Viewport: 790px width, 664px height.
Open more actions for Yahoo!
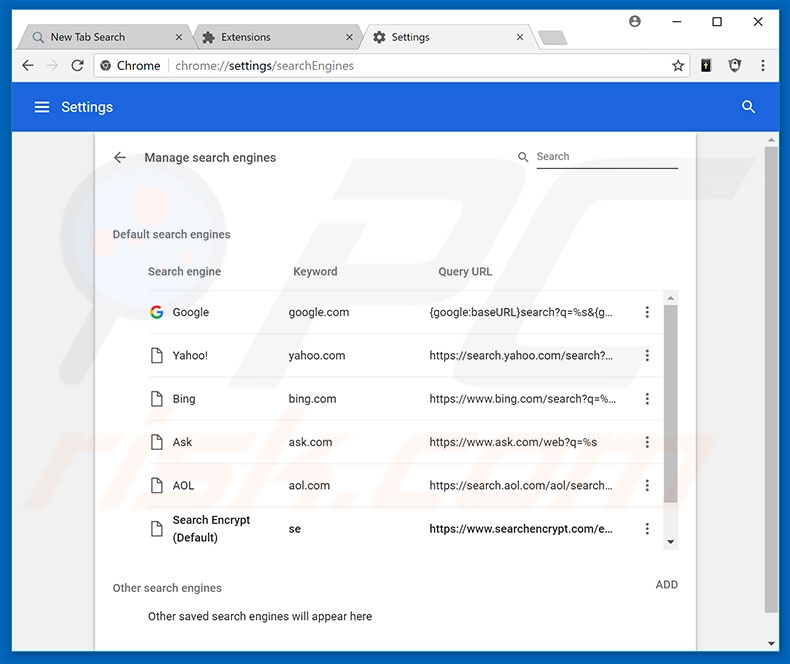click(647, 356)
